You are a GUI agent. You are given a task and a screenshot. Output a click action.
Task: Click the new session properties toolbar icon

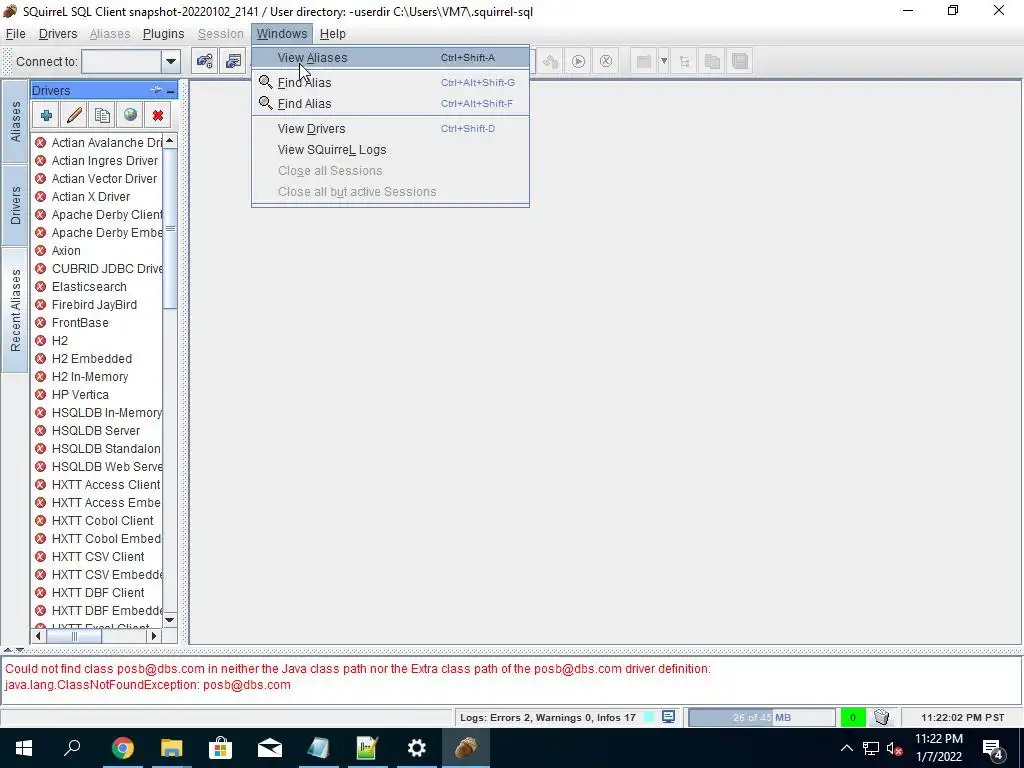click(x=232, y=61)
